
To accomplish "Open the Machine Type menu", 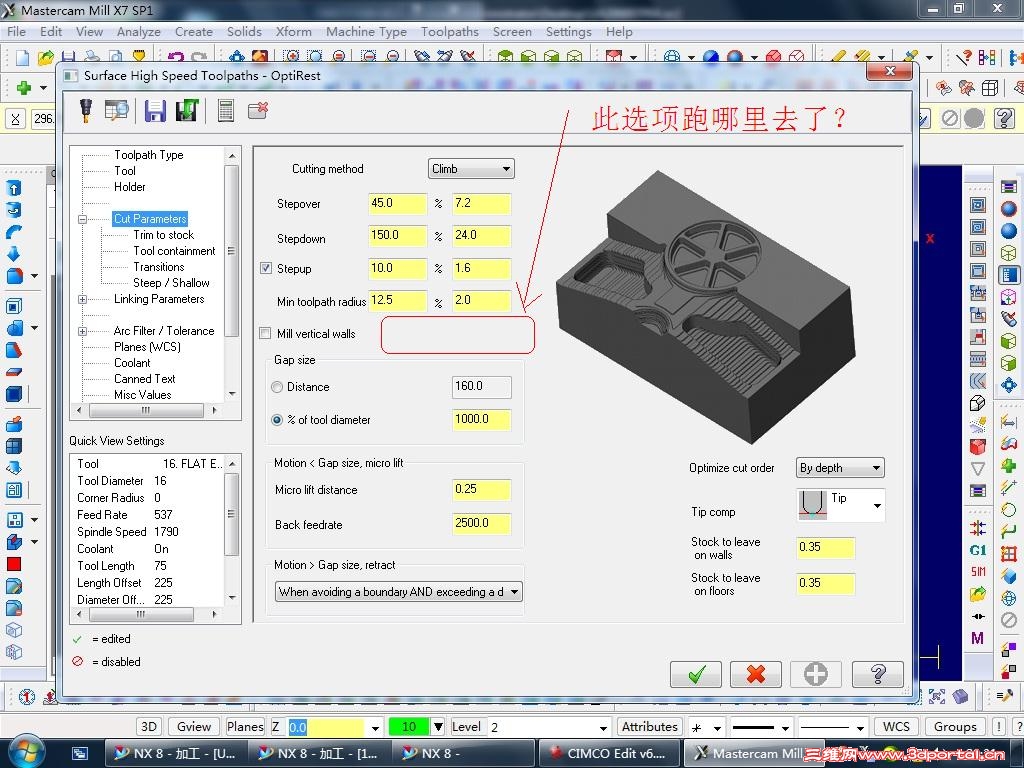I will point(366,31).
